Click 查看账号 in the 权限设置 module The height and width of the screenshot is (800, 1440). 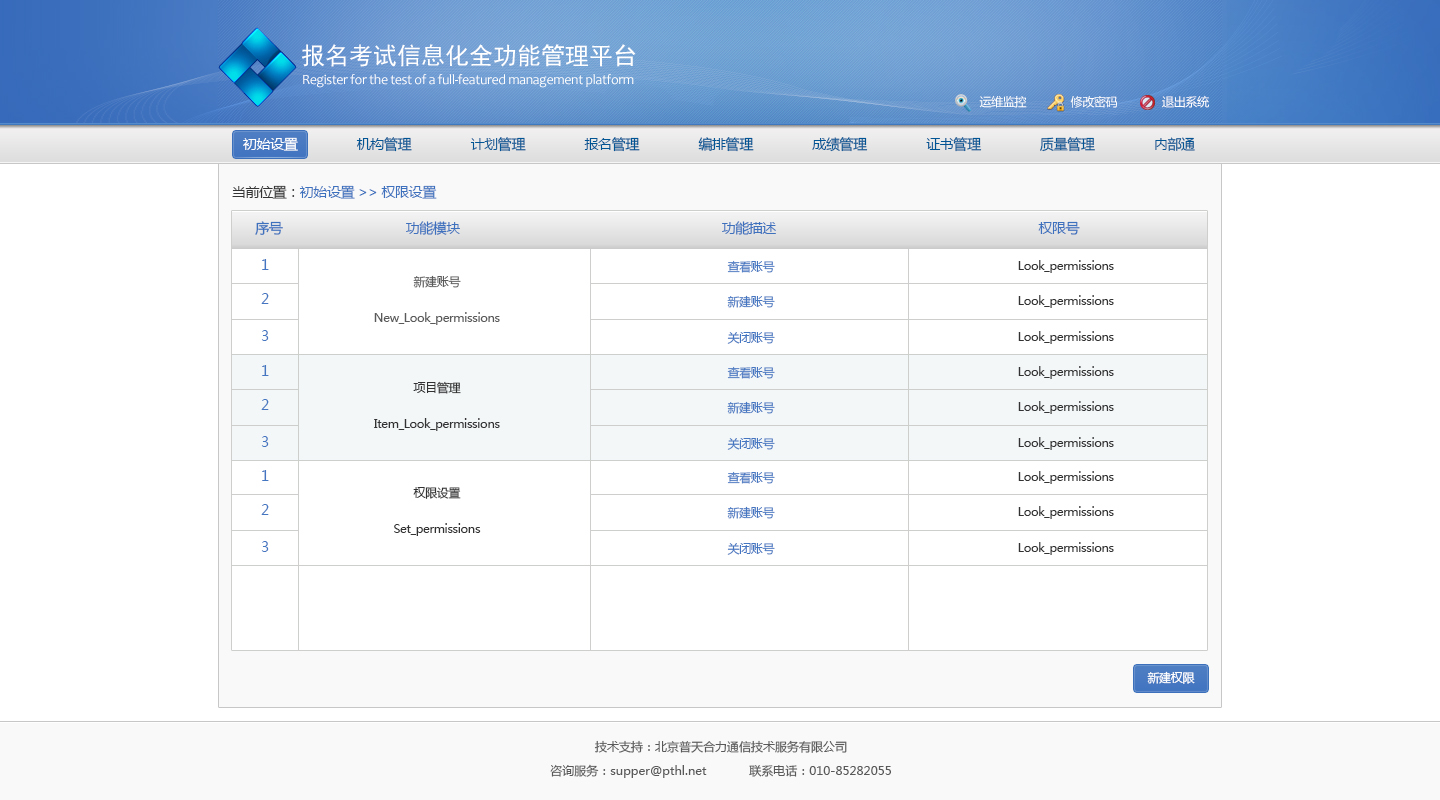(751, 478)
